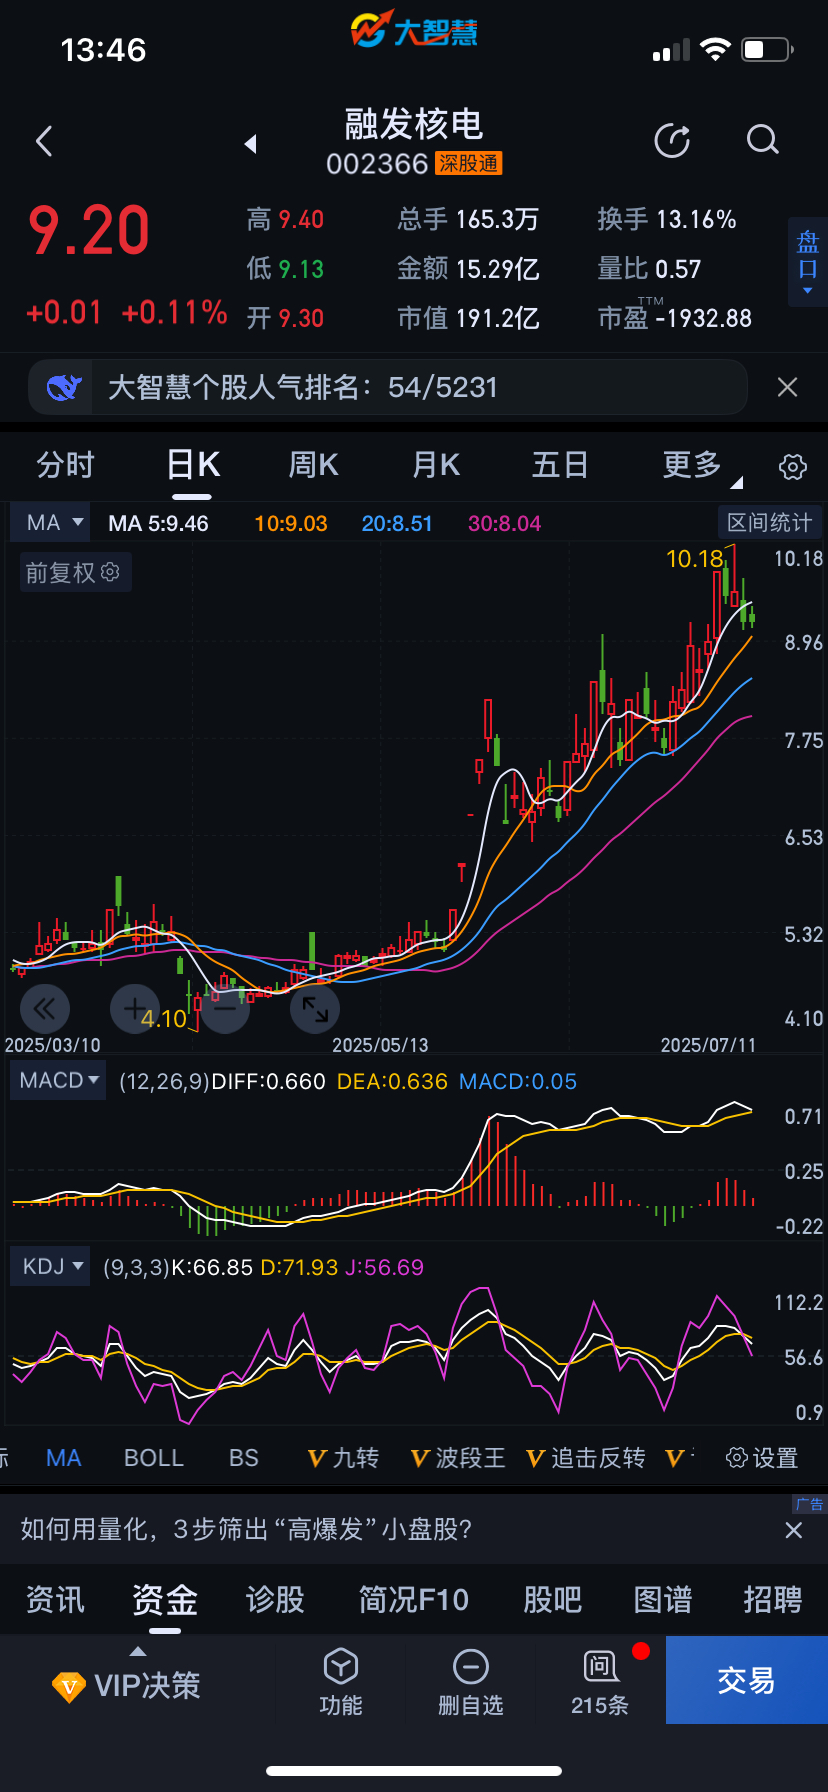This screenshot has height=1792, width=828.
Task: Select the BS indicator
Action: click(244, 1458)
